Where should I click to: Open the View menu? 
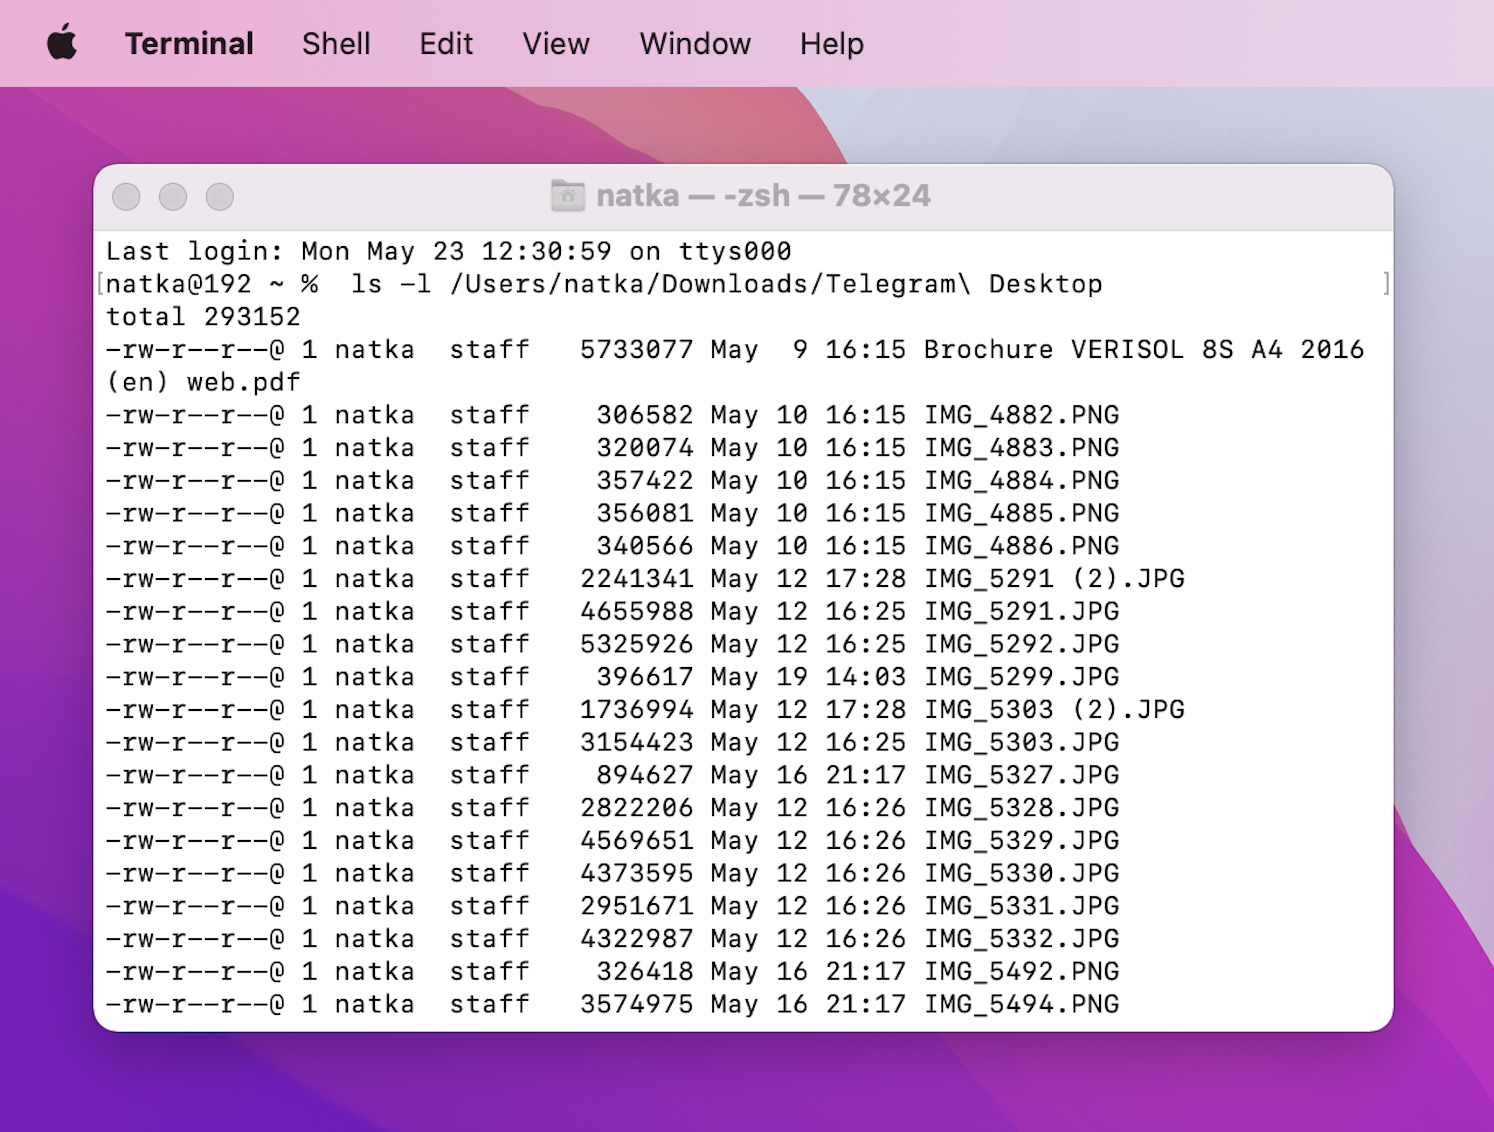(x=555, y=44)
